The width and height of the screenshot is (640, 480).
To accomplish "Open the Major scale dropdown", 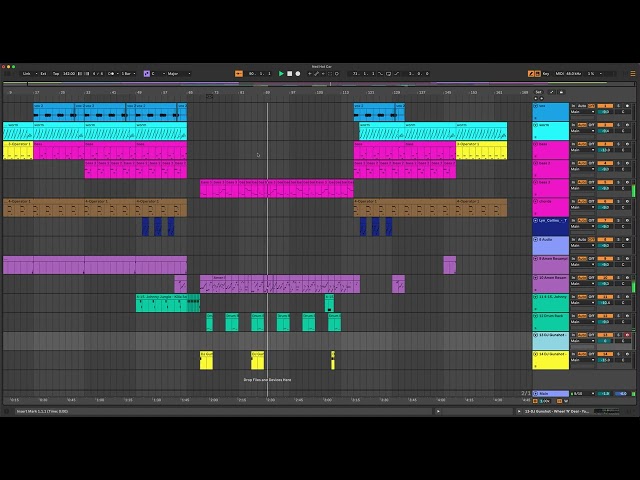I will click(x=179, y=73).
